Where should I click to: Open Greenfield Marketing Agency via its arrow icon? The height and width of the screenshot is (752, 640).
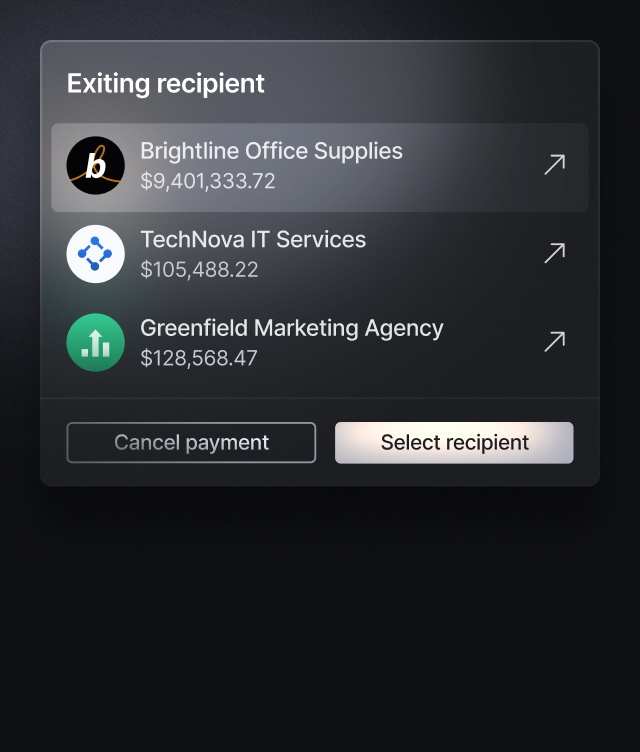pos(554,342)
